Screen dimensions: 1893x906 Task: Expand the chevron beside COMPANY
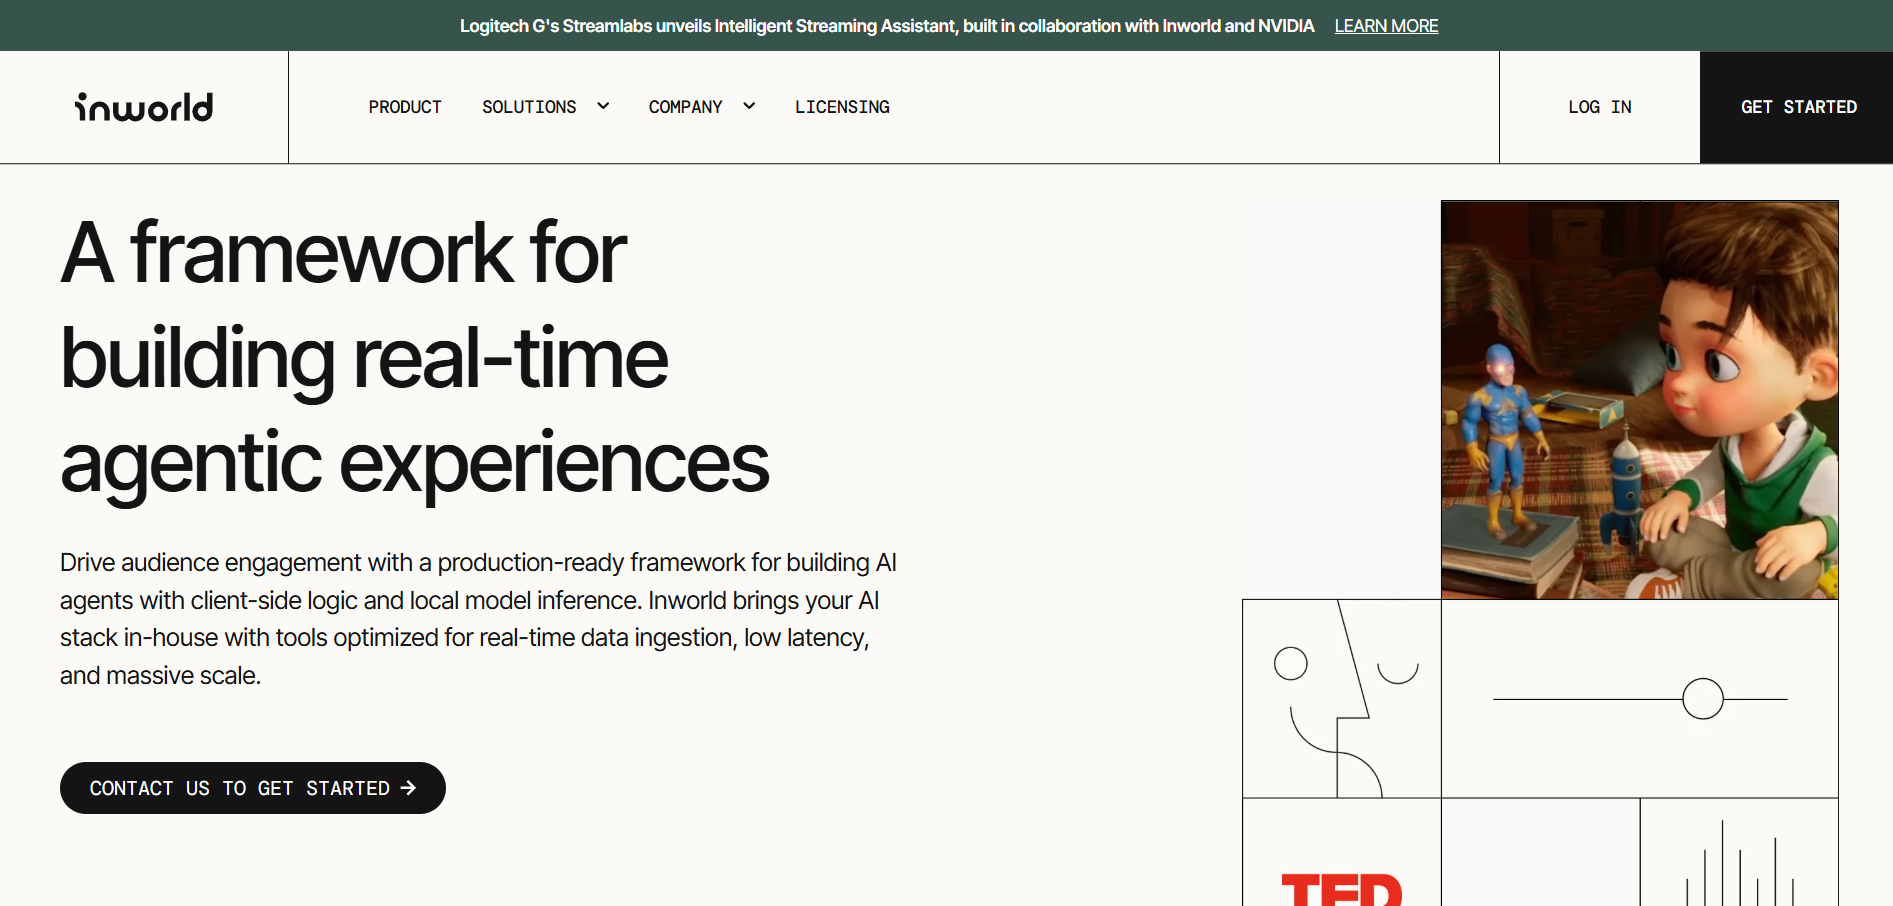(749, 106)
